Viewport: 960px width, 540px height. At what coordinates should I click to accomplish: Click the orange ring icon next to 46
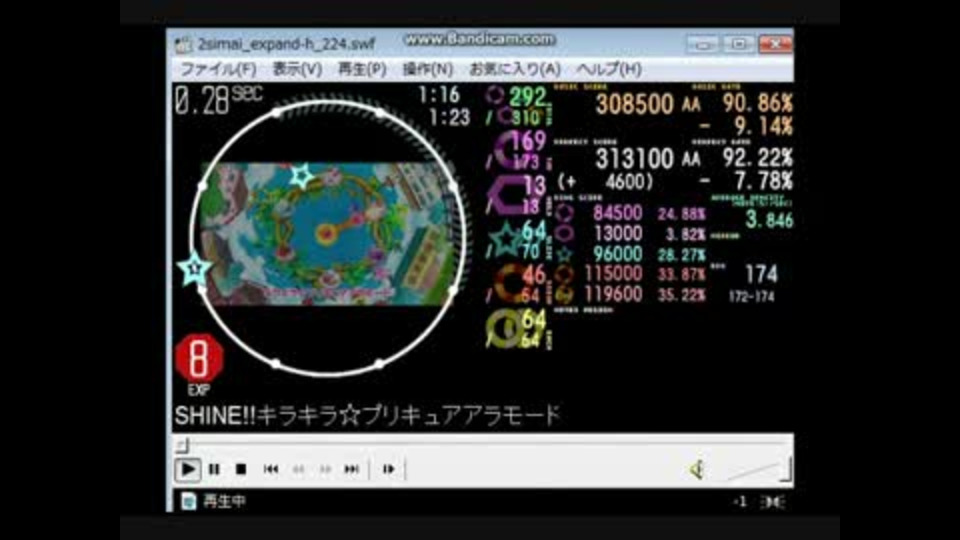click(x=508, y=284)
